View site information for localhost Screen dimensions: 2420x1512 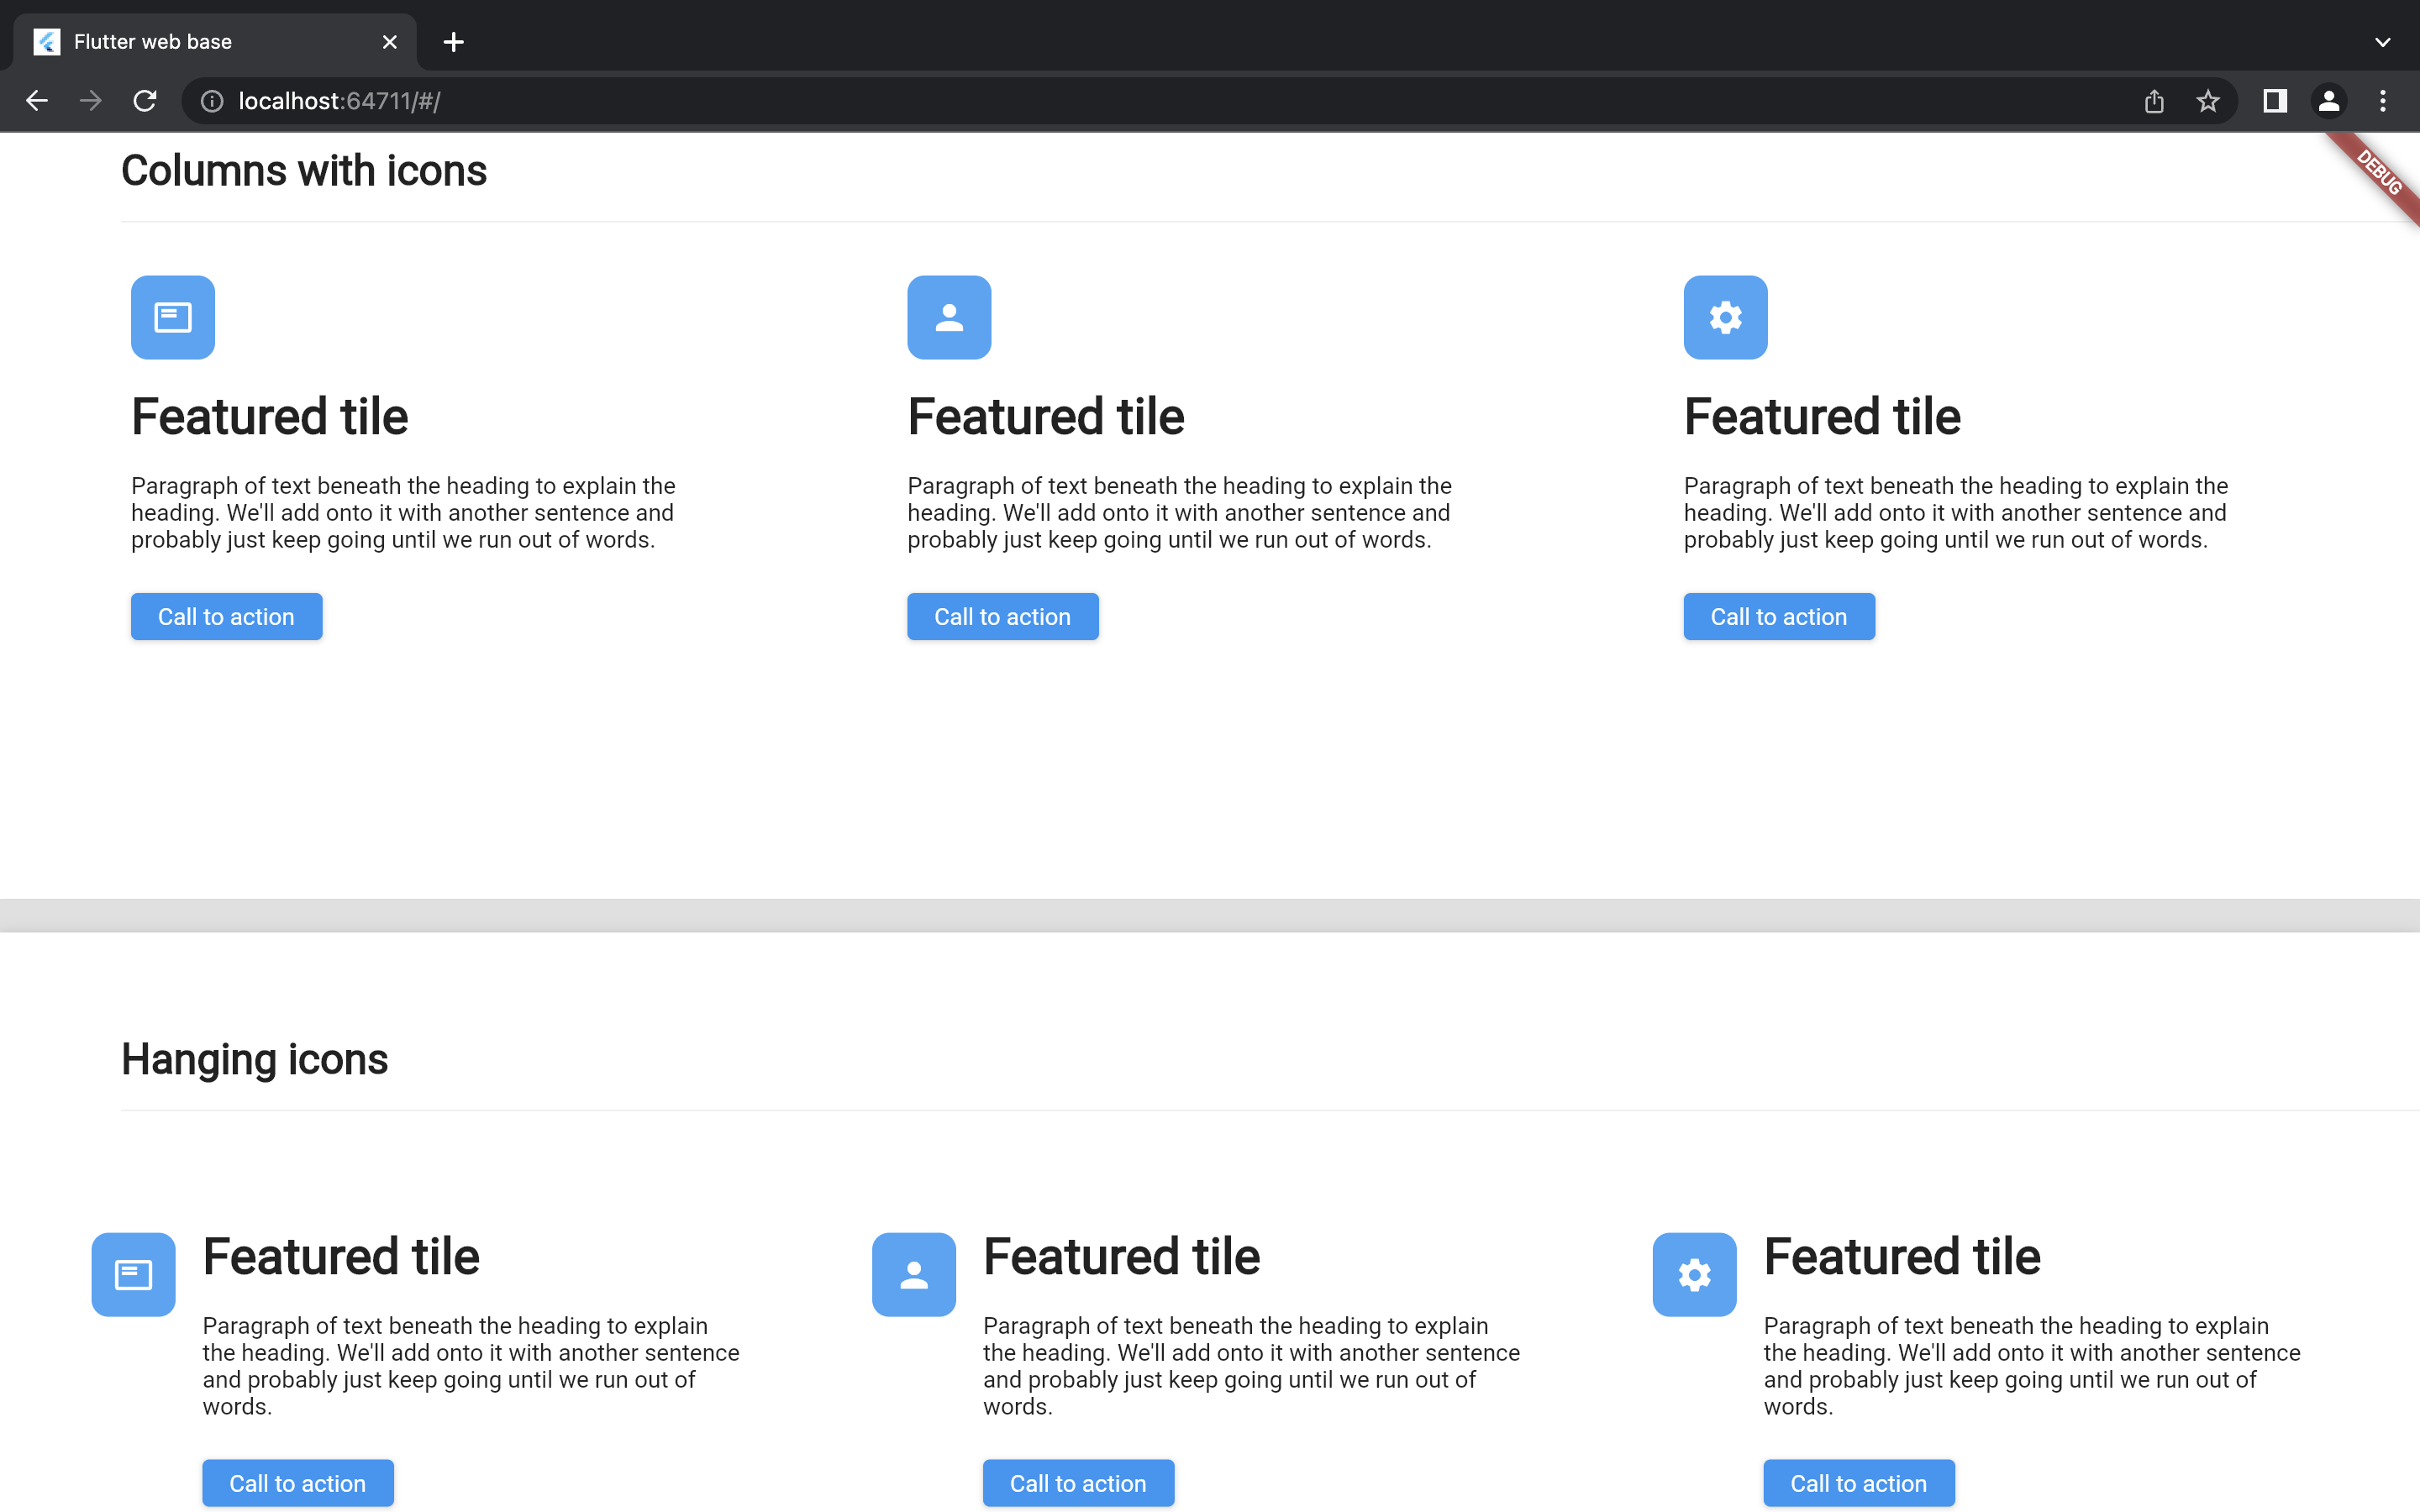point(212,101)
